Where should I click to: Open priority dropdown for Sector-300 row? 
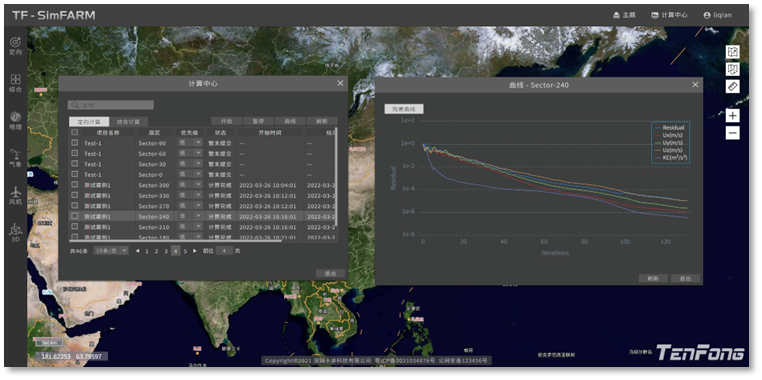(190, 185)
